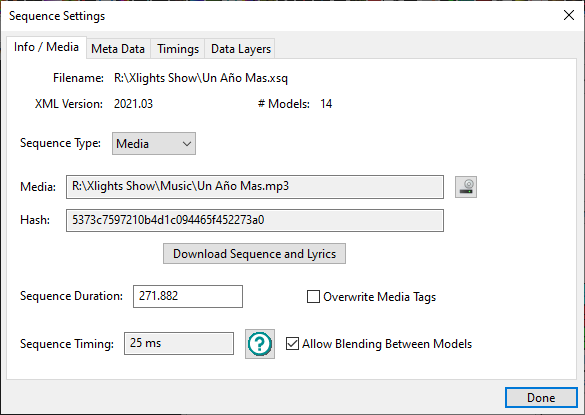Click the Hash value field
The height and width of the screenshot is (415, 585).
coord(255,220)
